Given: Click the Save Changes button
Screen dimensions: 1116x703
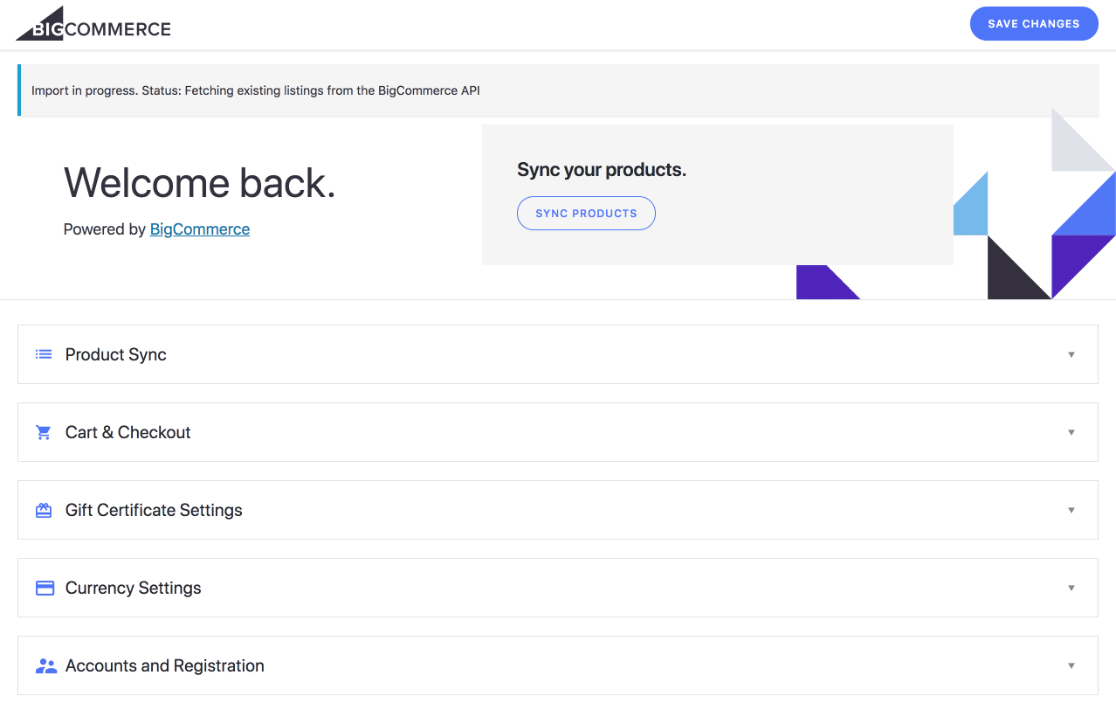Looking at the screenshot, I should 1033,23.
